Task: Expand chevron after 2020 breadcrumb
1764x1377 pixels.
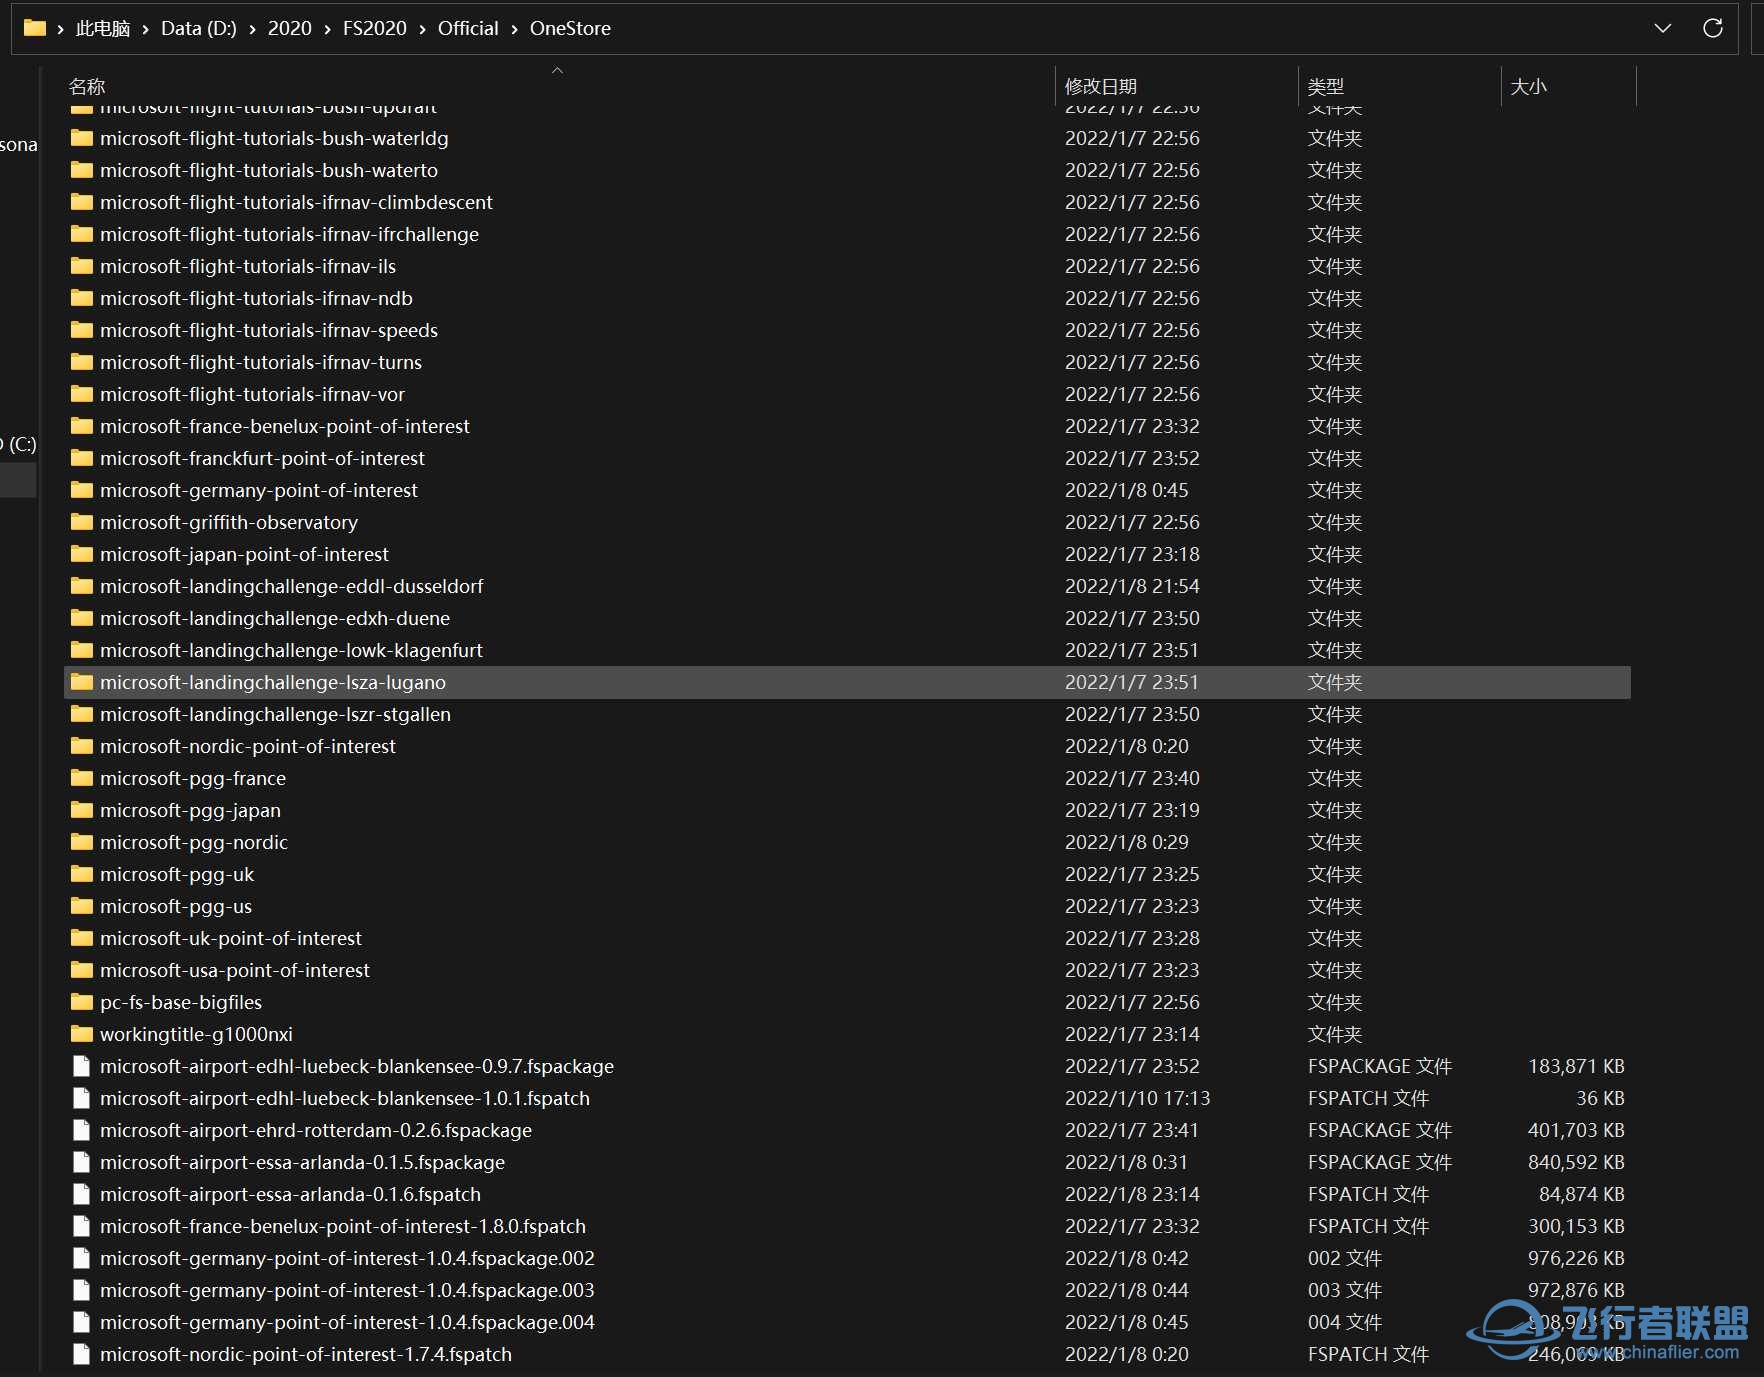Action: point(327,29)
